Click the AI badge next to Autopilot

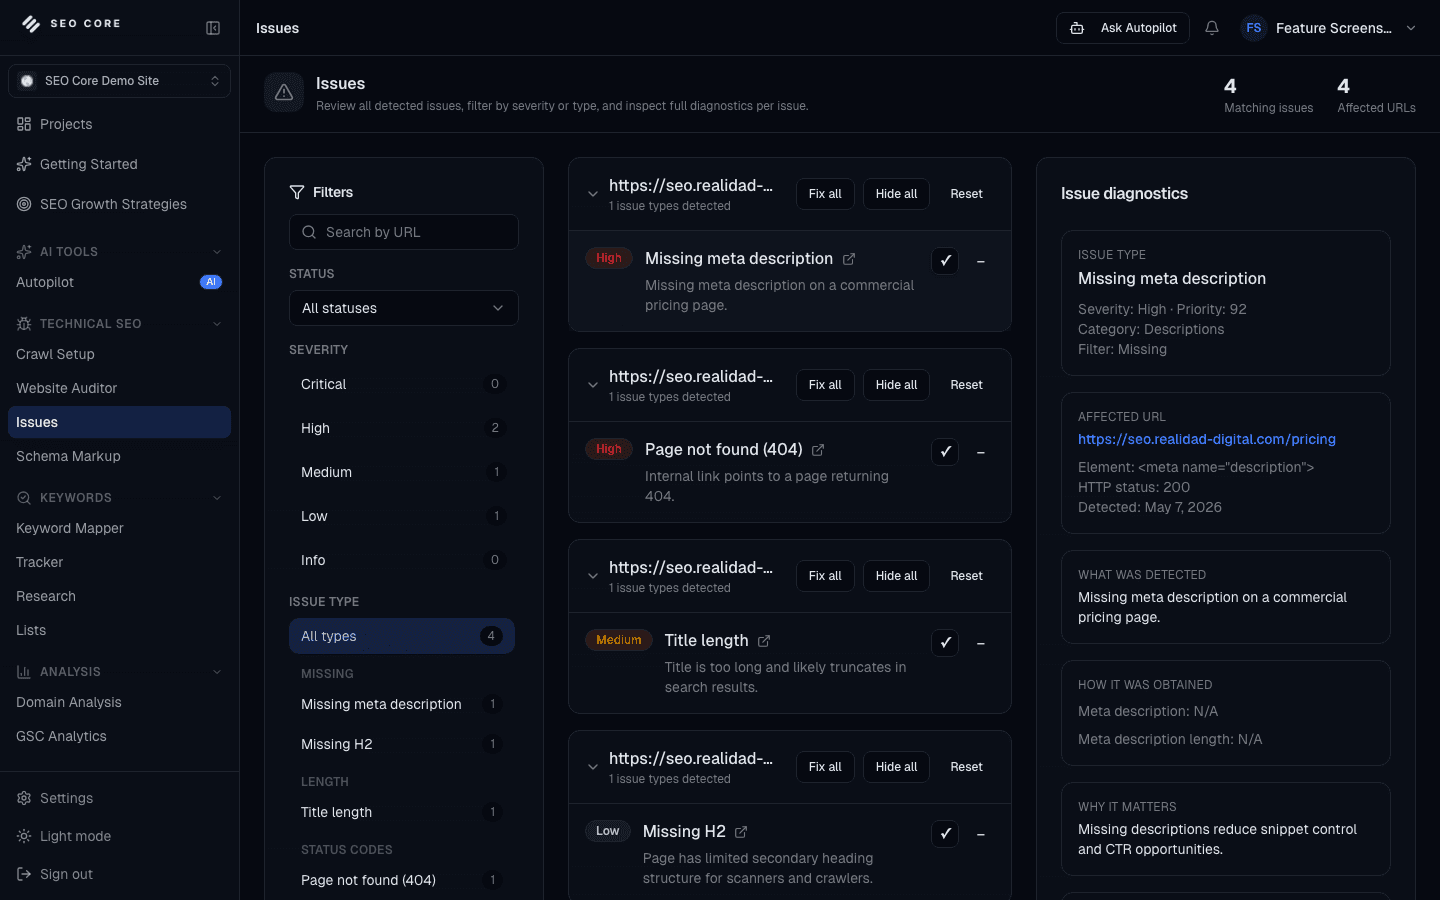[x=211, y=282]
